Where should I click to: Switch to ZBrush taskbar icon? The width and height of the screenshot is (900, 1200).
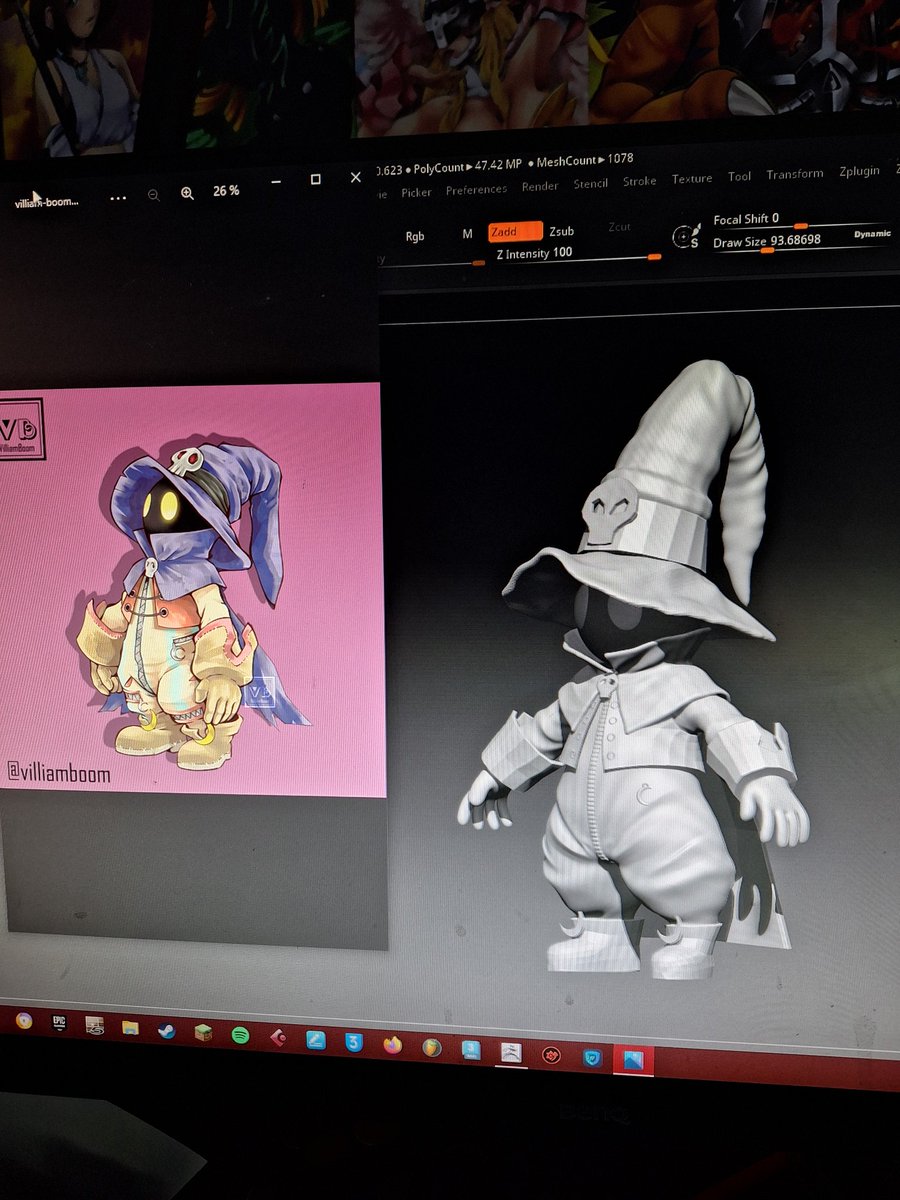tap(510, 1053)
